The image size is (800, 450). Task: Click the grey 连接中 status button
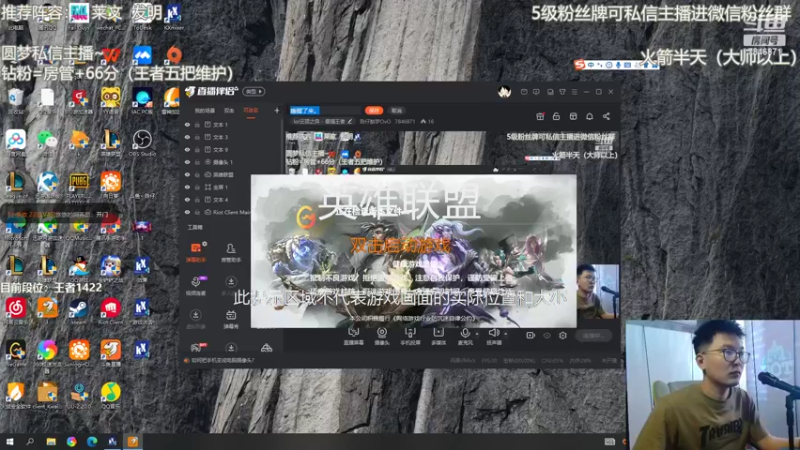593,335
